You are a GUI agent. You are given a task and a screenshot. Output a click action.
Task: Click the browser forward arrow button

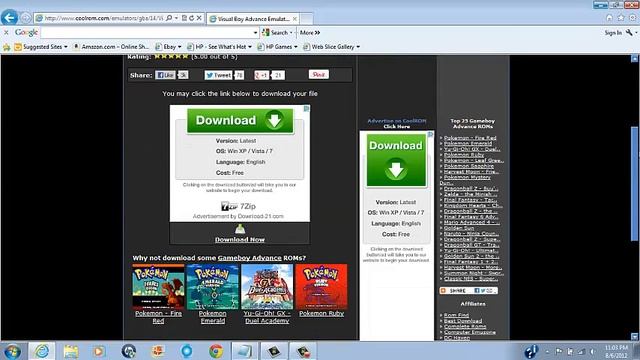[x=25, y=18]
